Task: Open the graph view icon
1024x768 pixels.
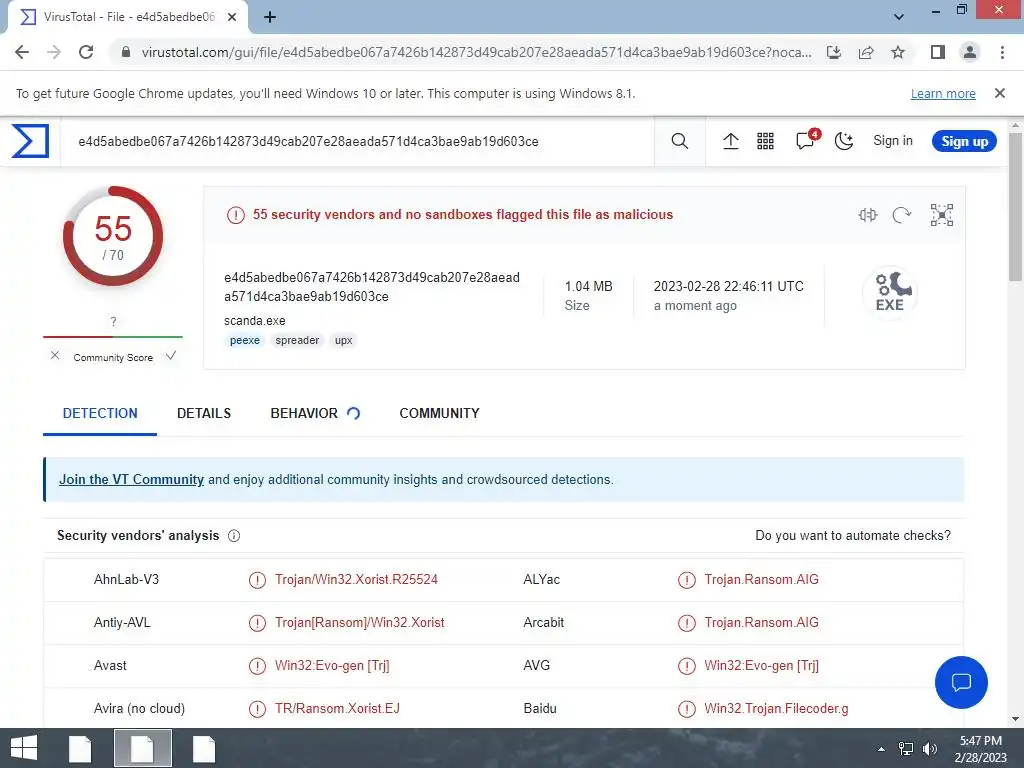Action: pos(942,215)
